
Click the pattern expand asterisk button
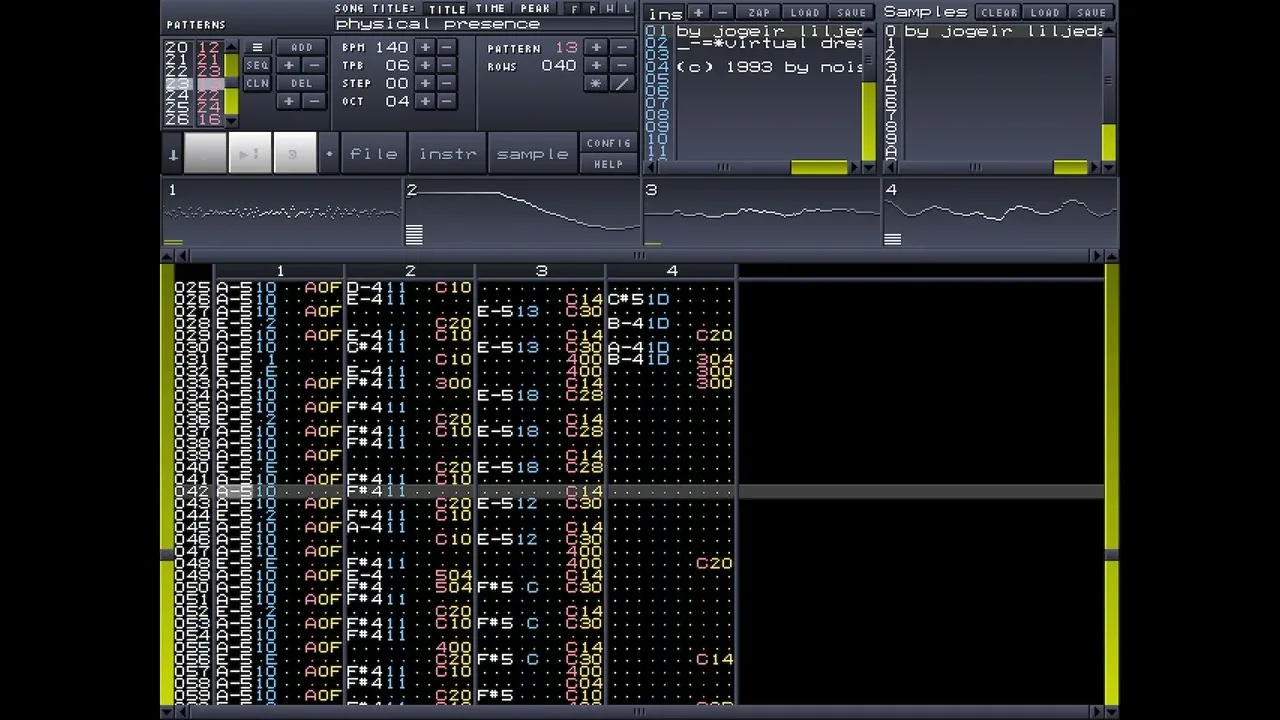tap(596, 84)
